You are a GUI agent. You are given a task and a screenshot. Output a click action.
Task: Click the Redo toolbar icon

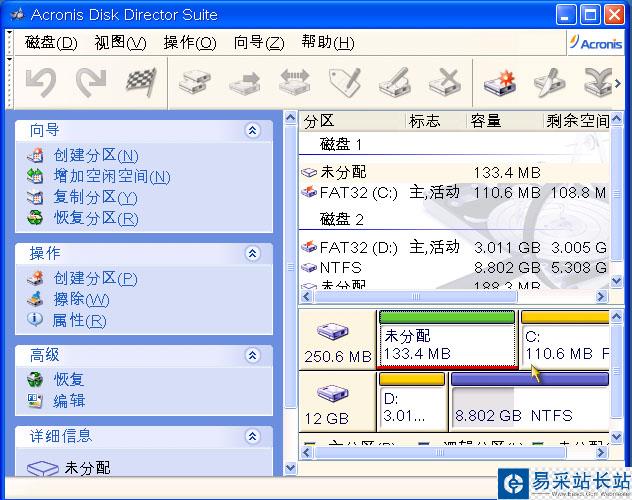coord(91,83)
